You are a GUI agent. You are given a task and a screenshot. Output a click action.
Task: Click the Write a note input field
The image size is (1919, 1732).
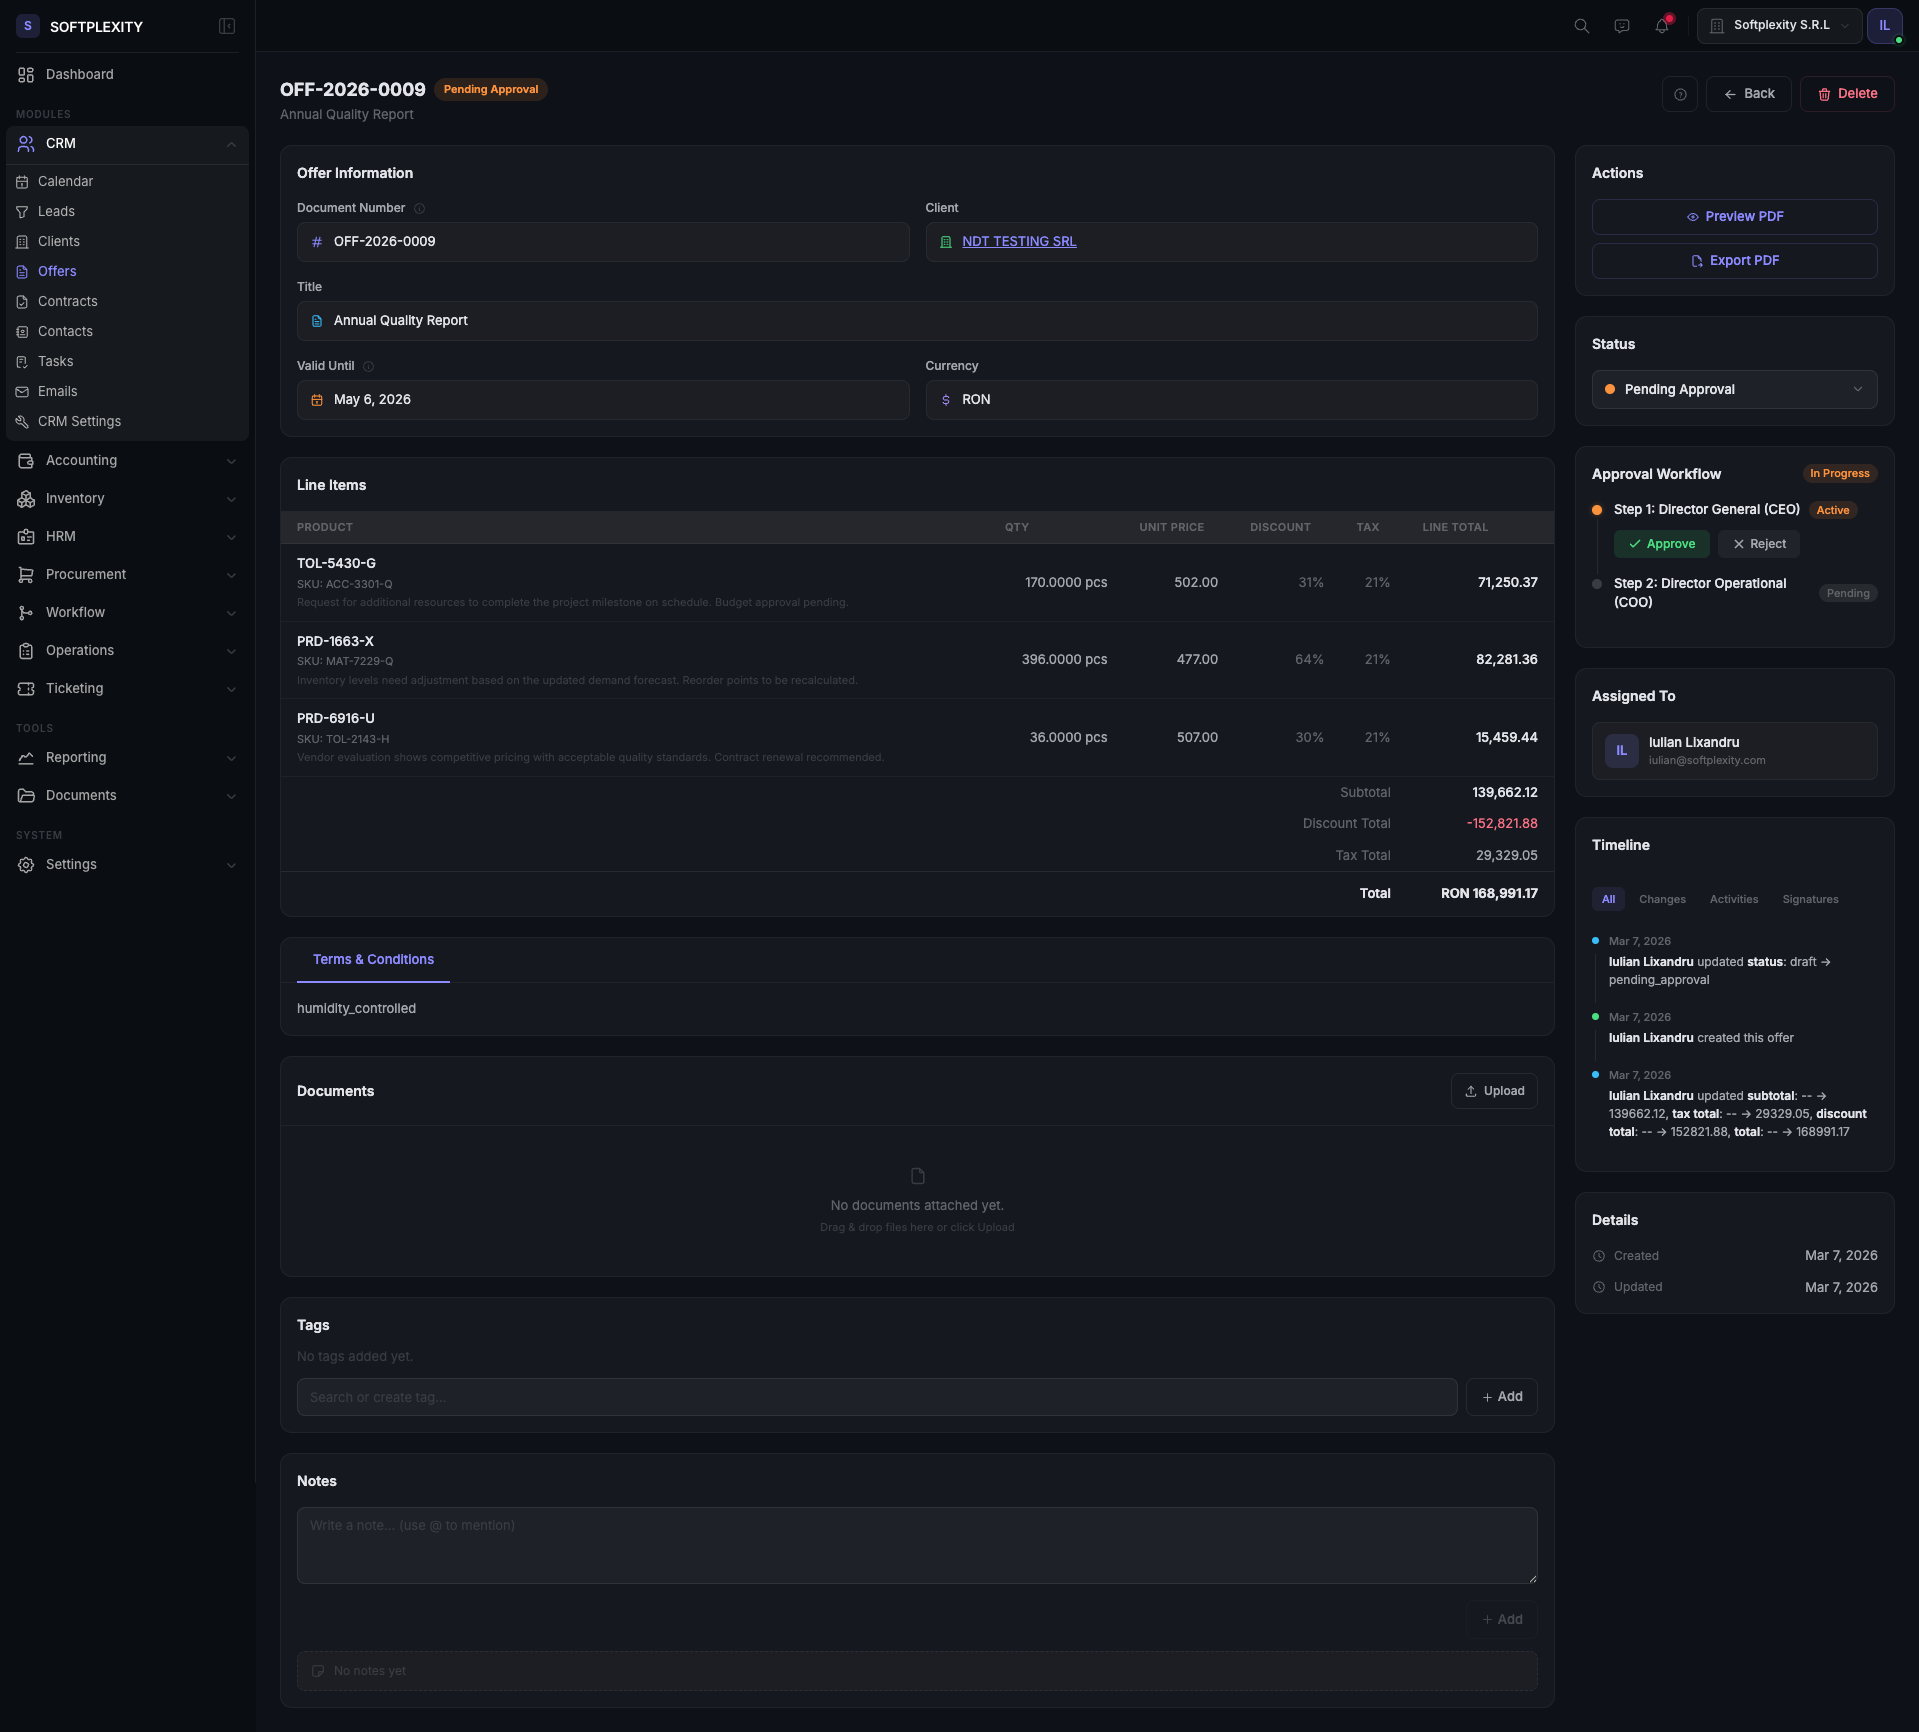click(916, 1545)
